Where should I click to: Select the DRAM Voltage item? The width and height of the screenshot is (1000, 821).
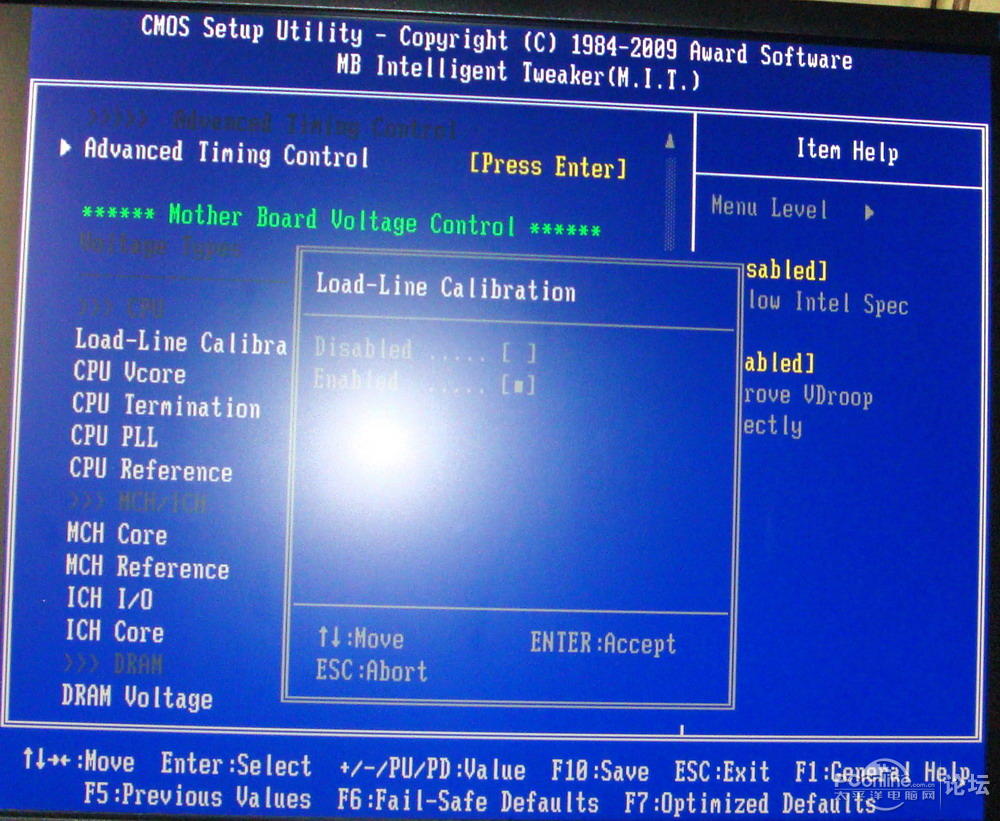[137, 696]
